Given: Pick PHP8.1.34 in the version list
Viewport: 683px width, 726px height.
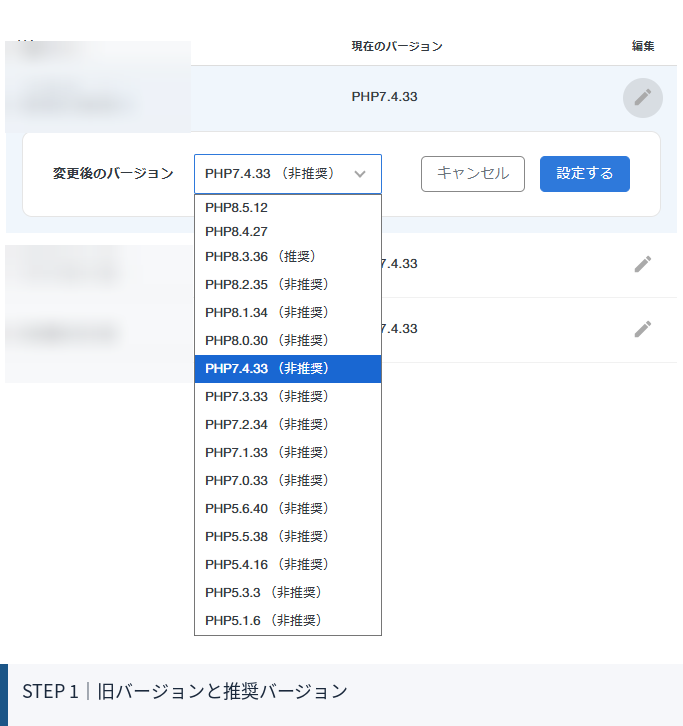Looking at the screenshot, I should click(288, 313).
